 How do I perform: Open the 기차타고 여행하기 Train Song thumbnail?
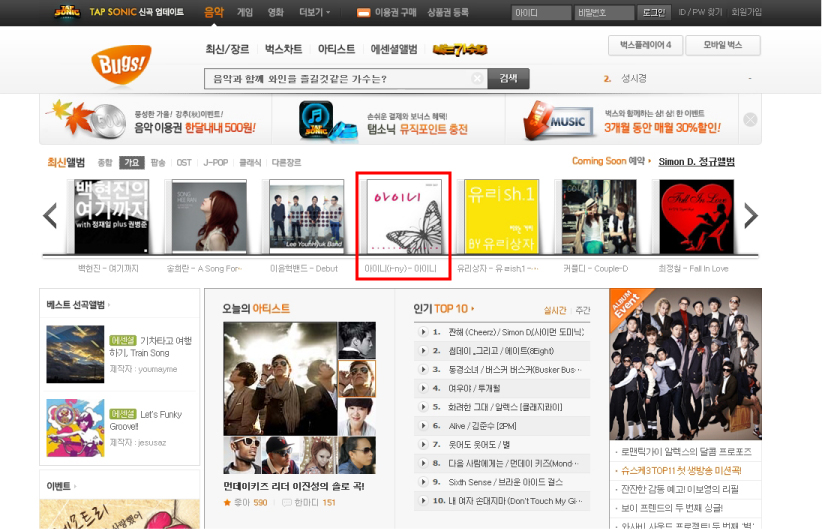(x=75, y=354)
